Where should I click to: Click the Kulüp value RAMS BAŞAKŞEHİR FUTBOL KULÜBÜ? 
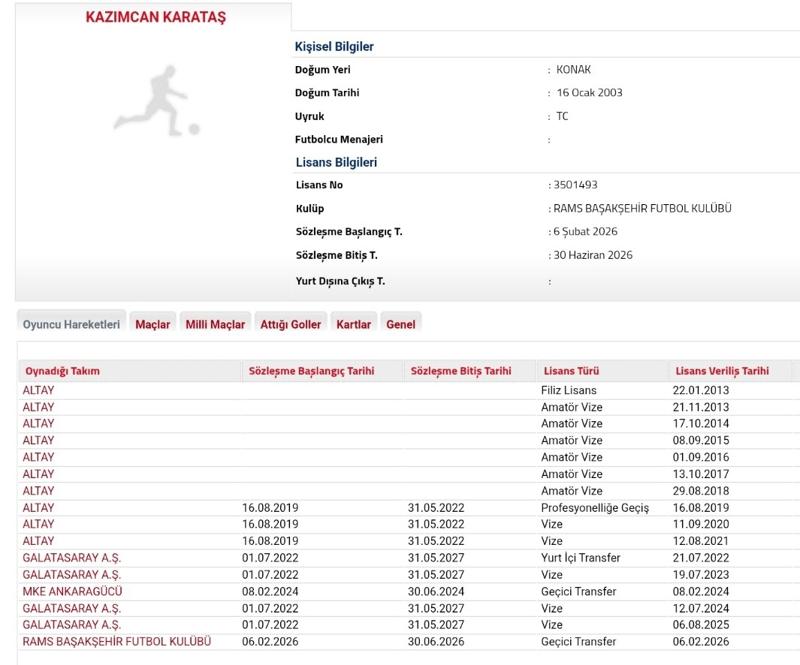click(642, 208)
